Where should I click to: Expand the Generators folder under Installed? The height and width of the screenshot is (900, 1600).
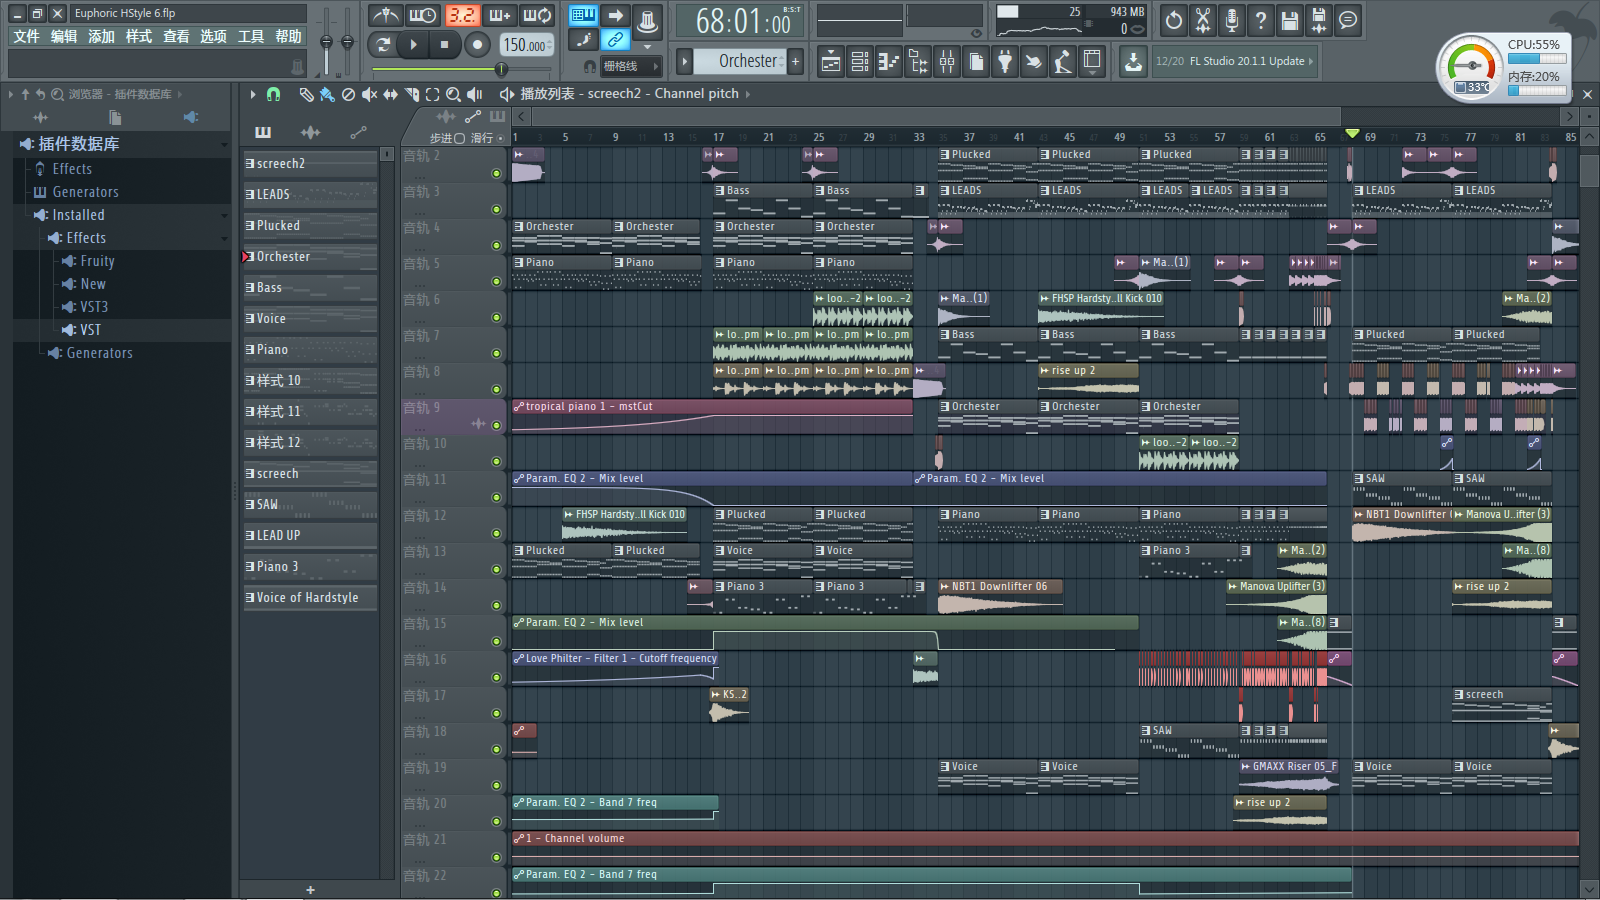[54, 353]
